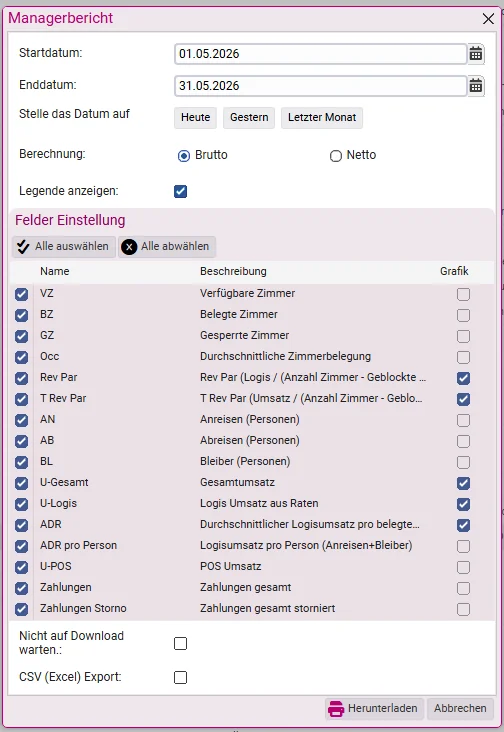Open the Startdatum calendar picker icon
The image size is (504, 732).
coord(476,54)
